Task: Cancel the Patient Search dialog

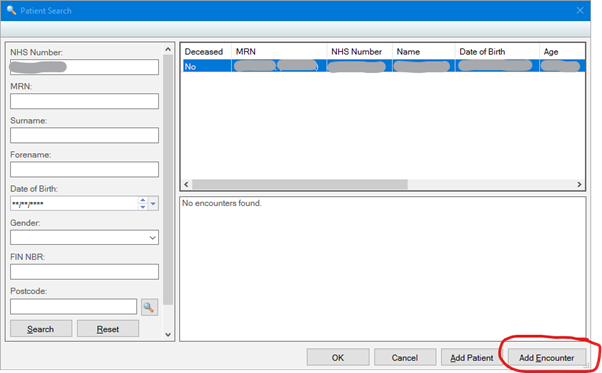Action: click(x=405, y=358)
